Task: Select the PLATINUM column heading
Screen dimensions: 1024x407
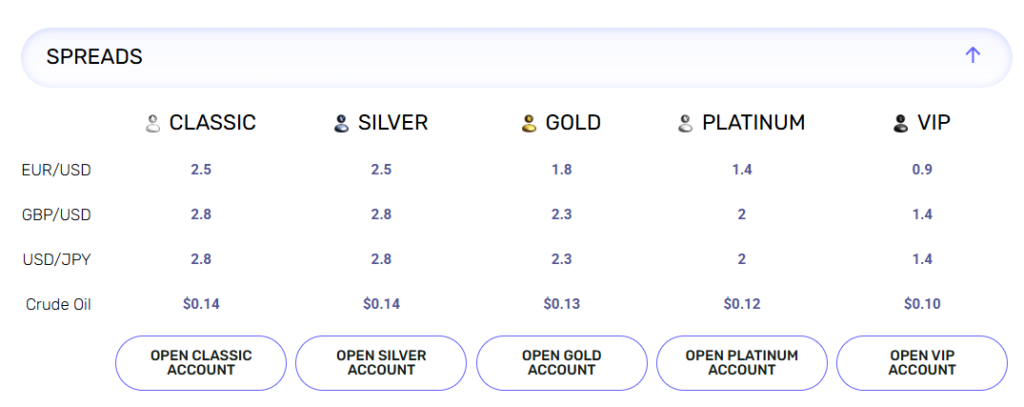Action: tap(753, 123)
